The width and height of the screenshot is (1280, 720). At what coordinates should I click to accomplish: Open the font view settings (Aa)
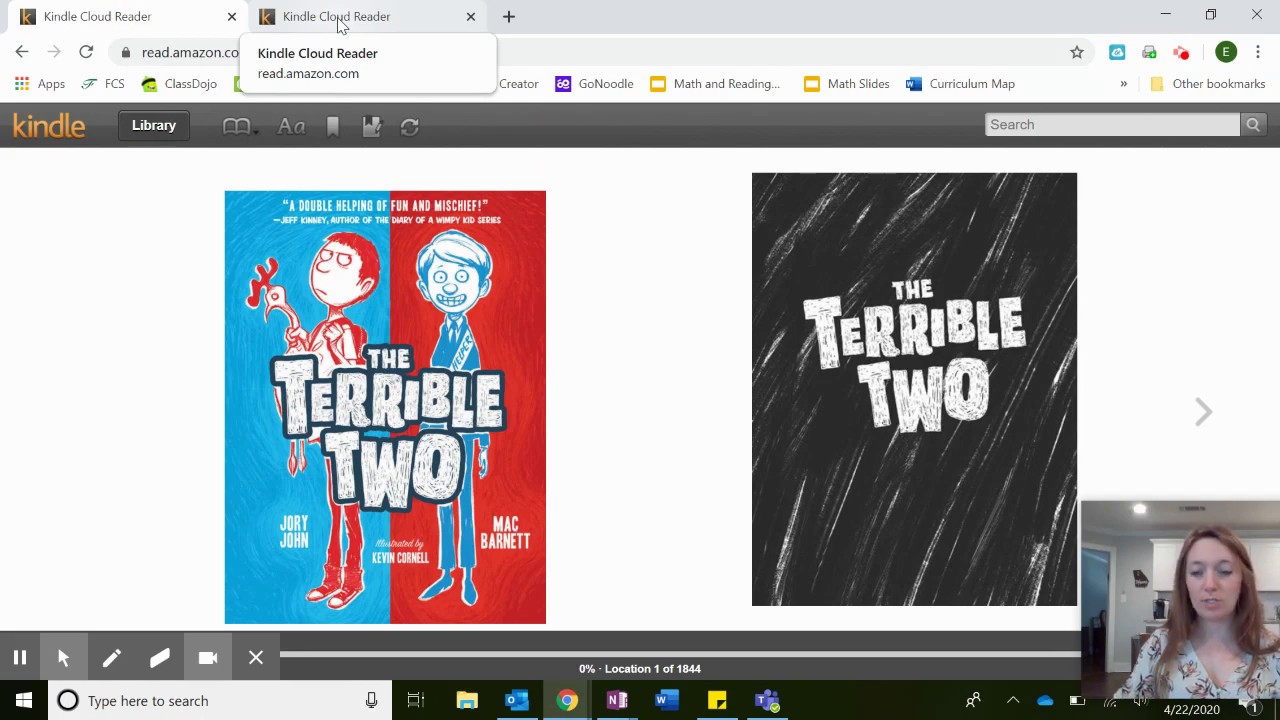[x=291, y=126]
